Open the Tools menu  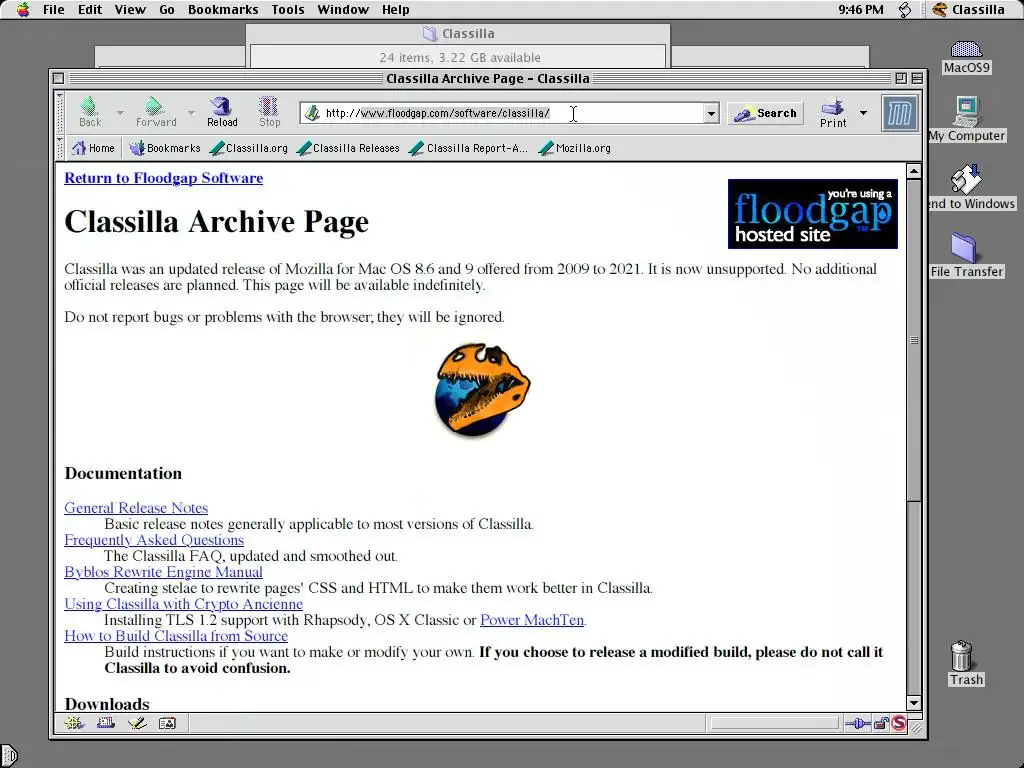(288, 9)
